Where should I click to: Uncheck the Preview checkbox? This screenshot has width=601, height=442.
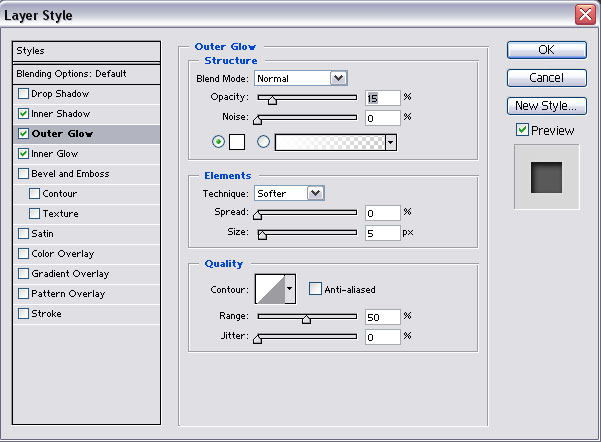pos(522,130)
